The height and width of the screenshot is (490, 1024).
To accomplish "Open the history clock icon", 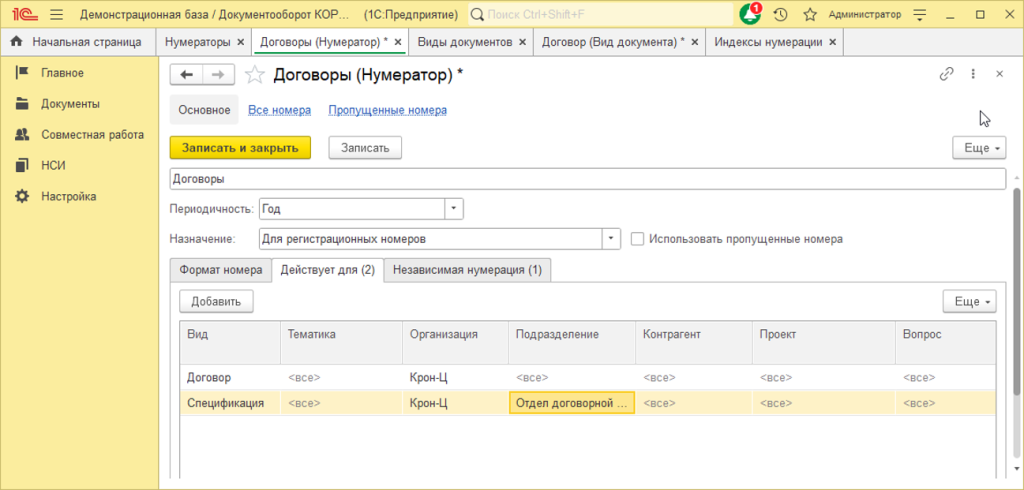I will coord(780,15).
